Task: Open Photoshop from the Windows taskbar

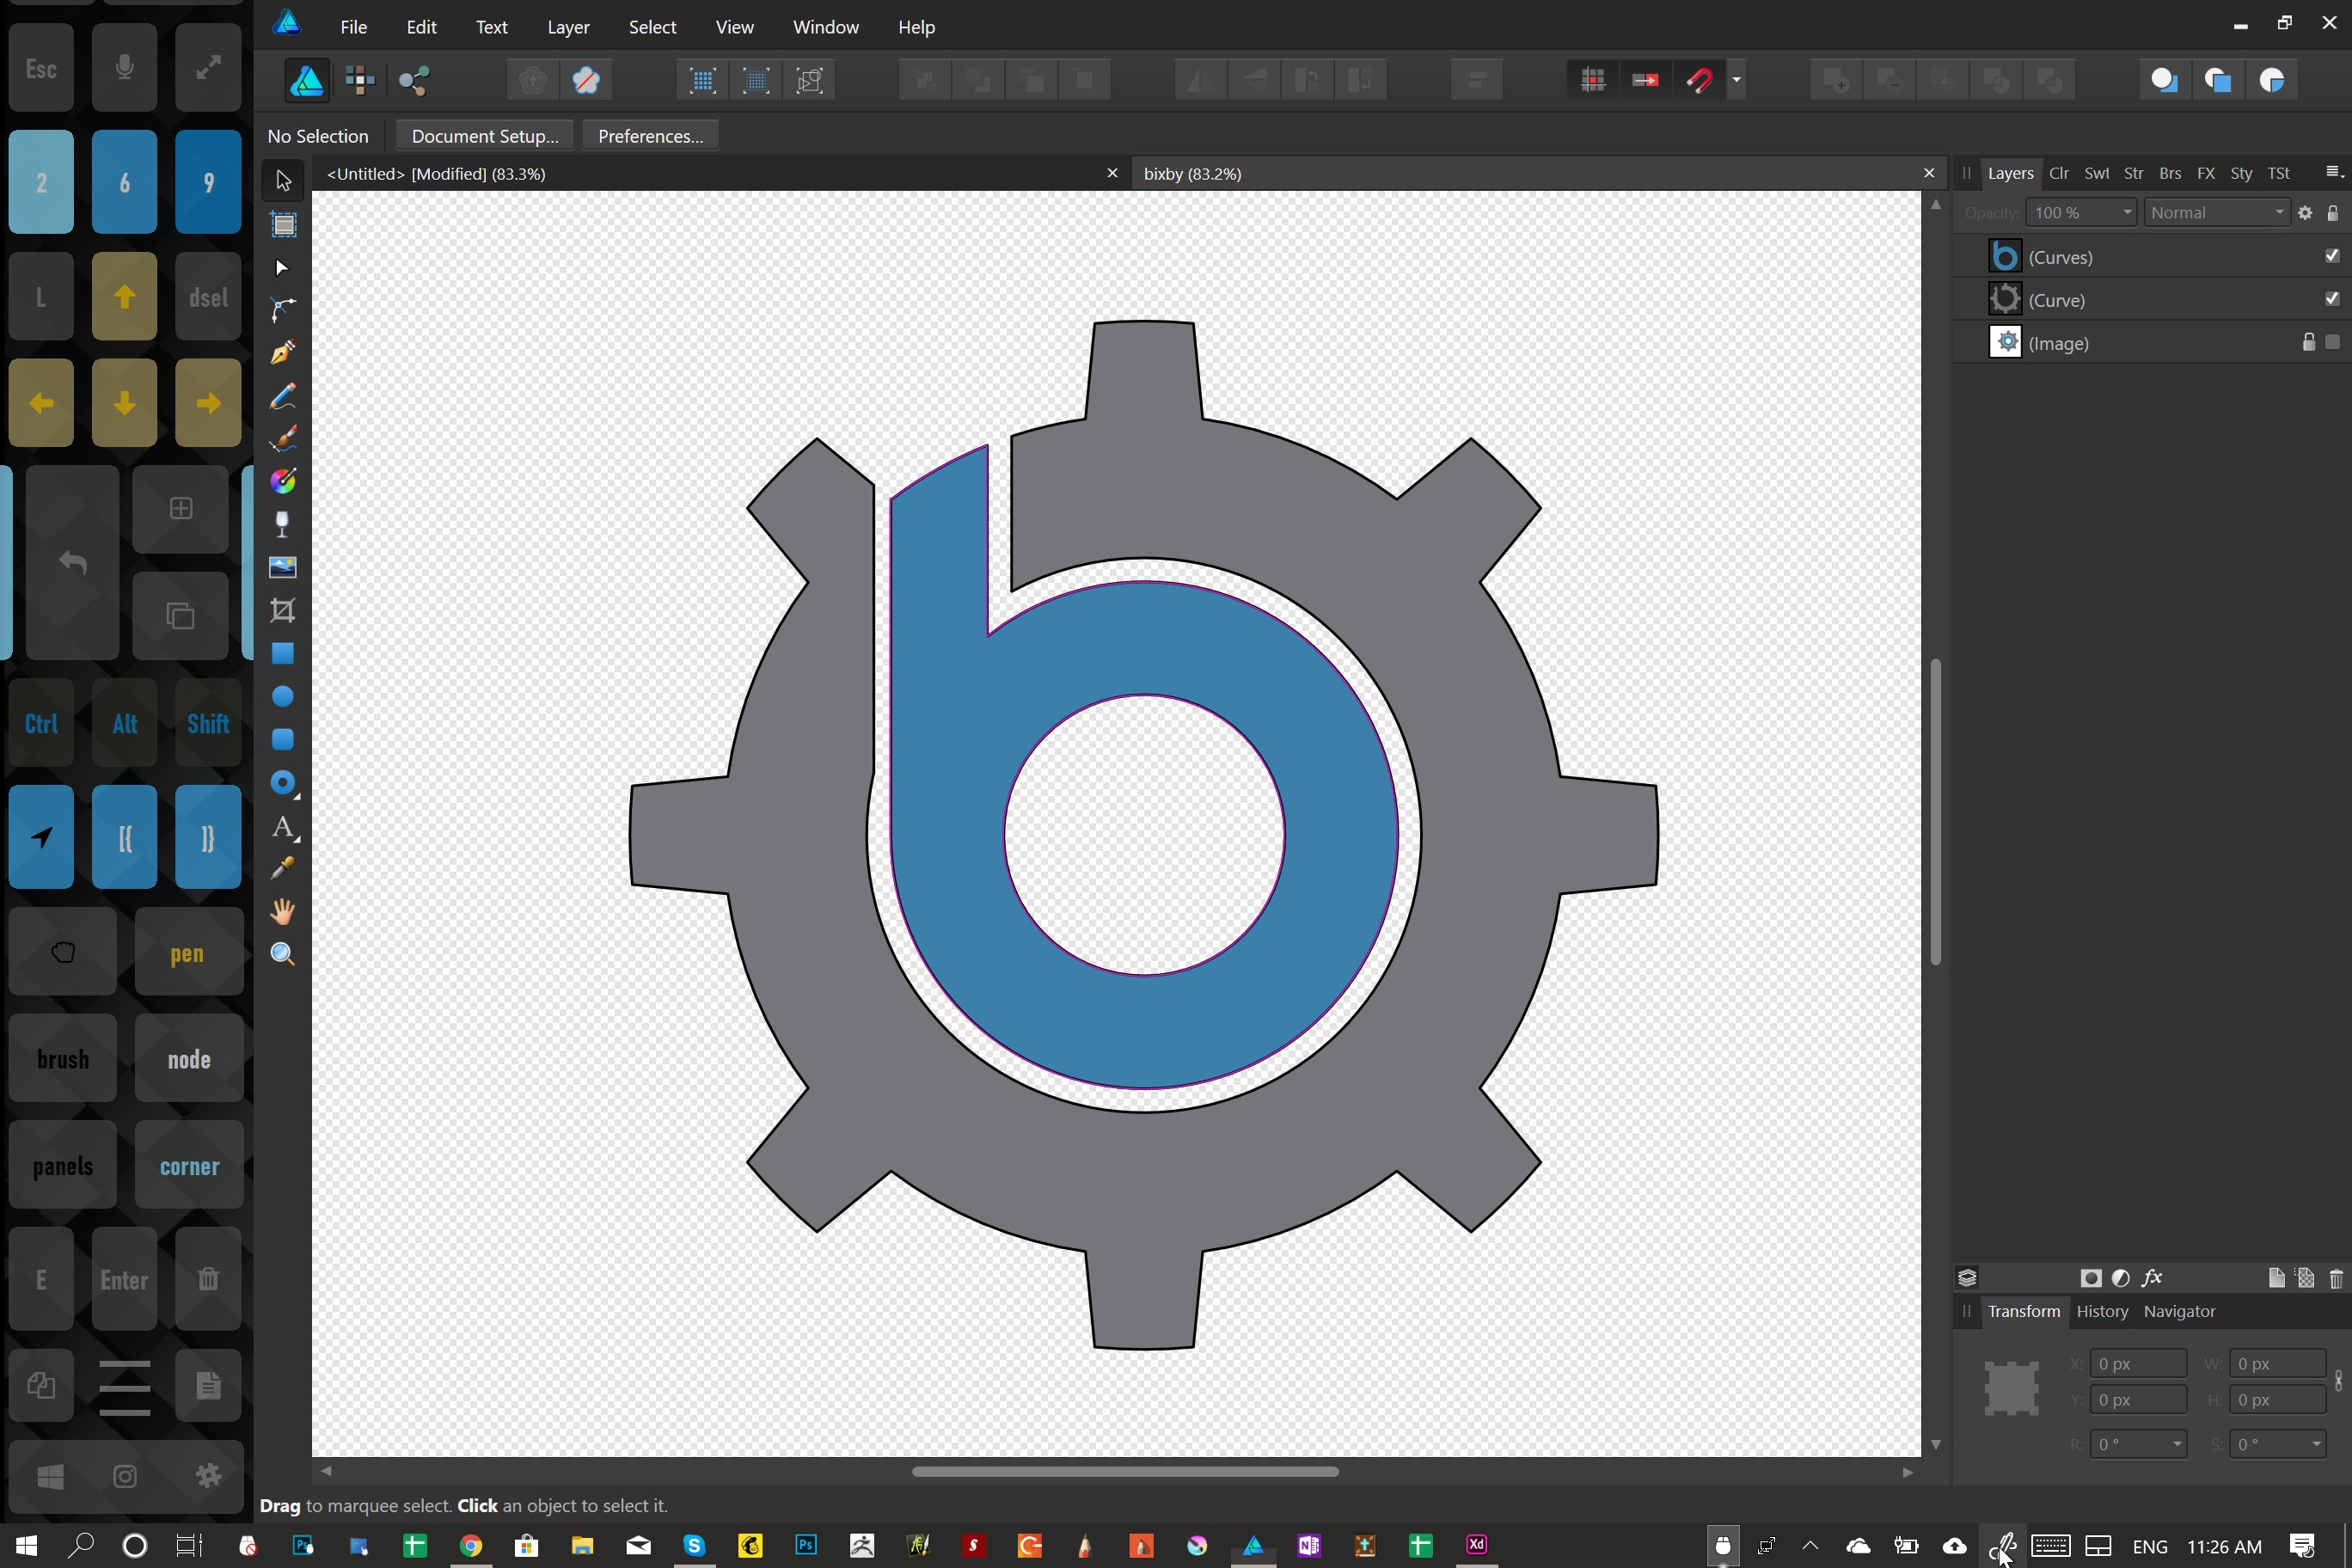Action: tap(805, 1545)
